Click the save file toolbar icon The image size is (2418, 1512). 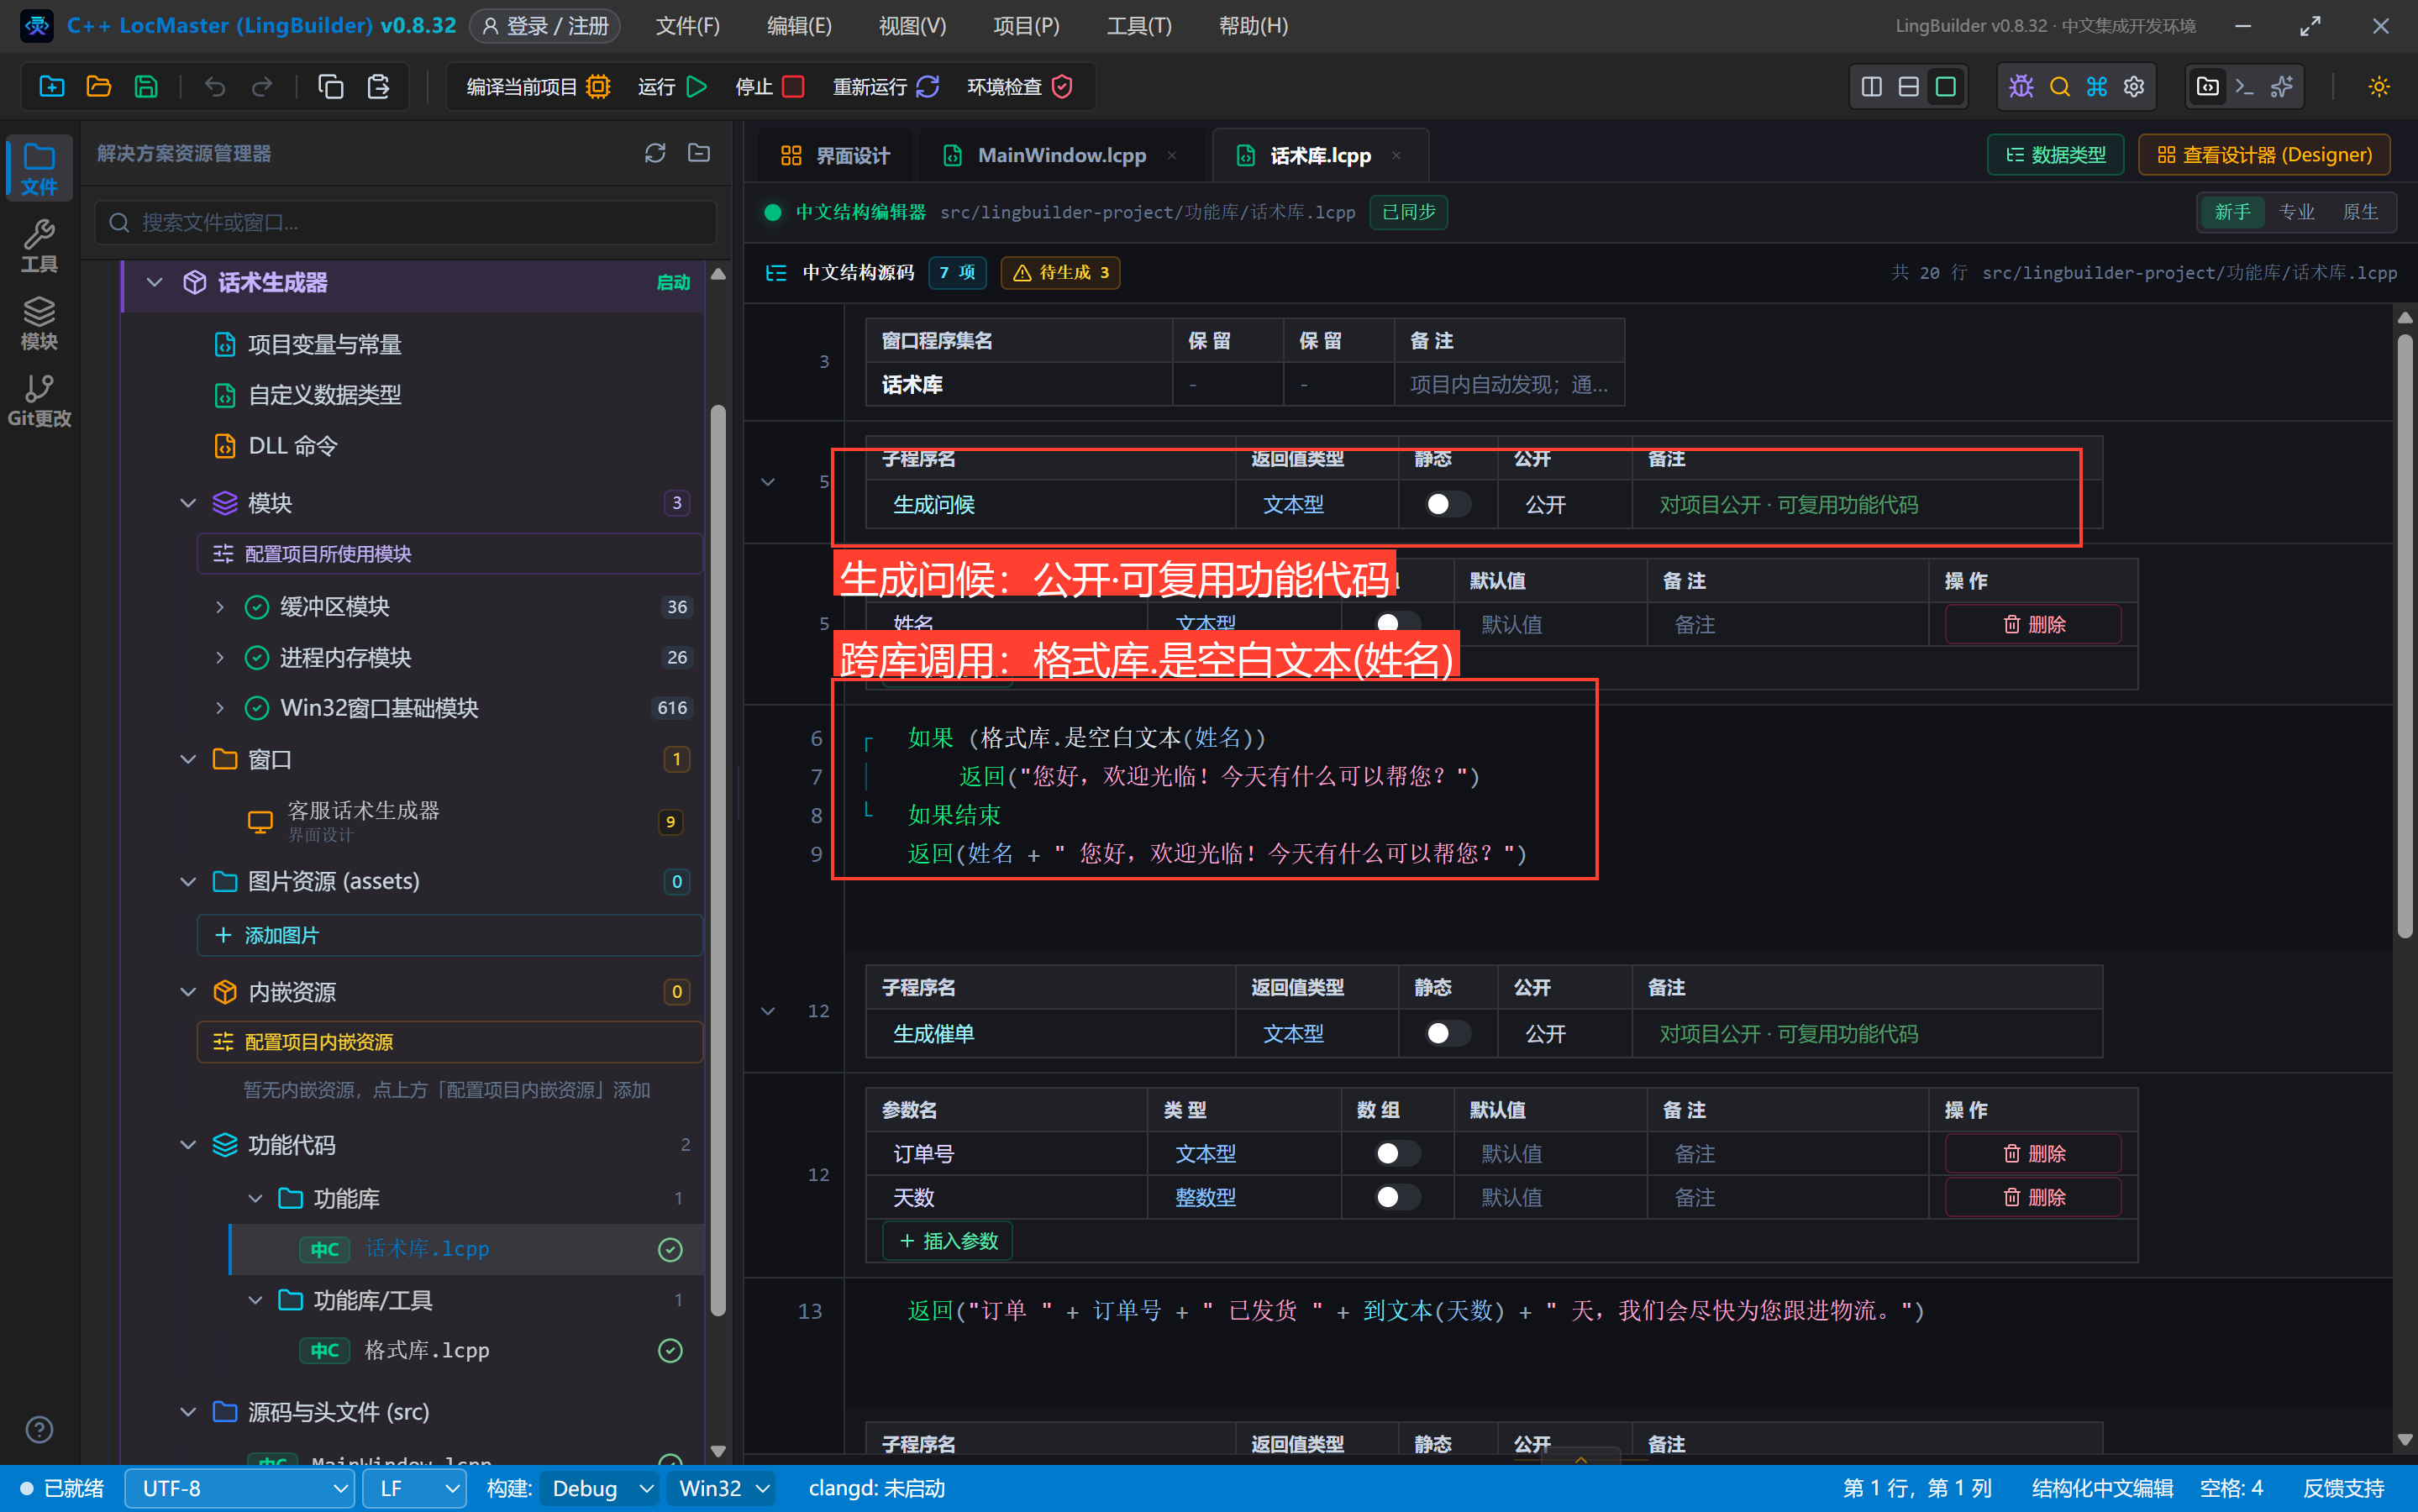[x=146, y=87]
